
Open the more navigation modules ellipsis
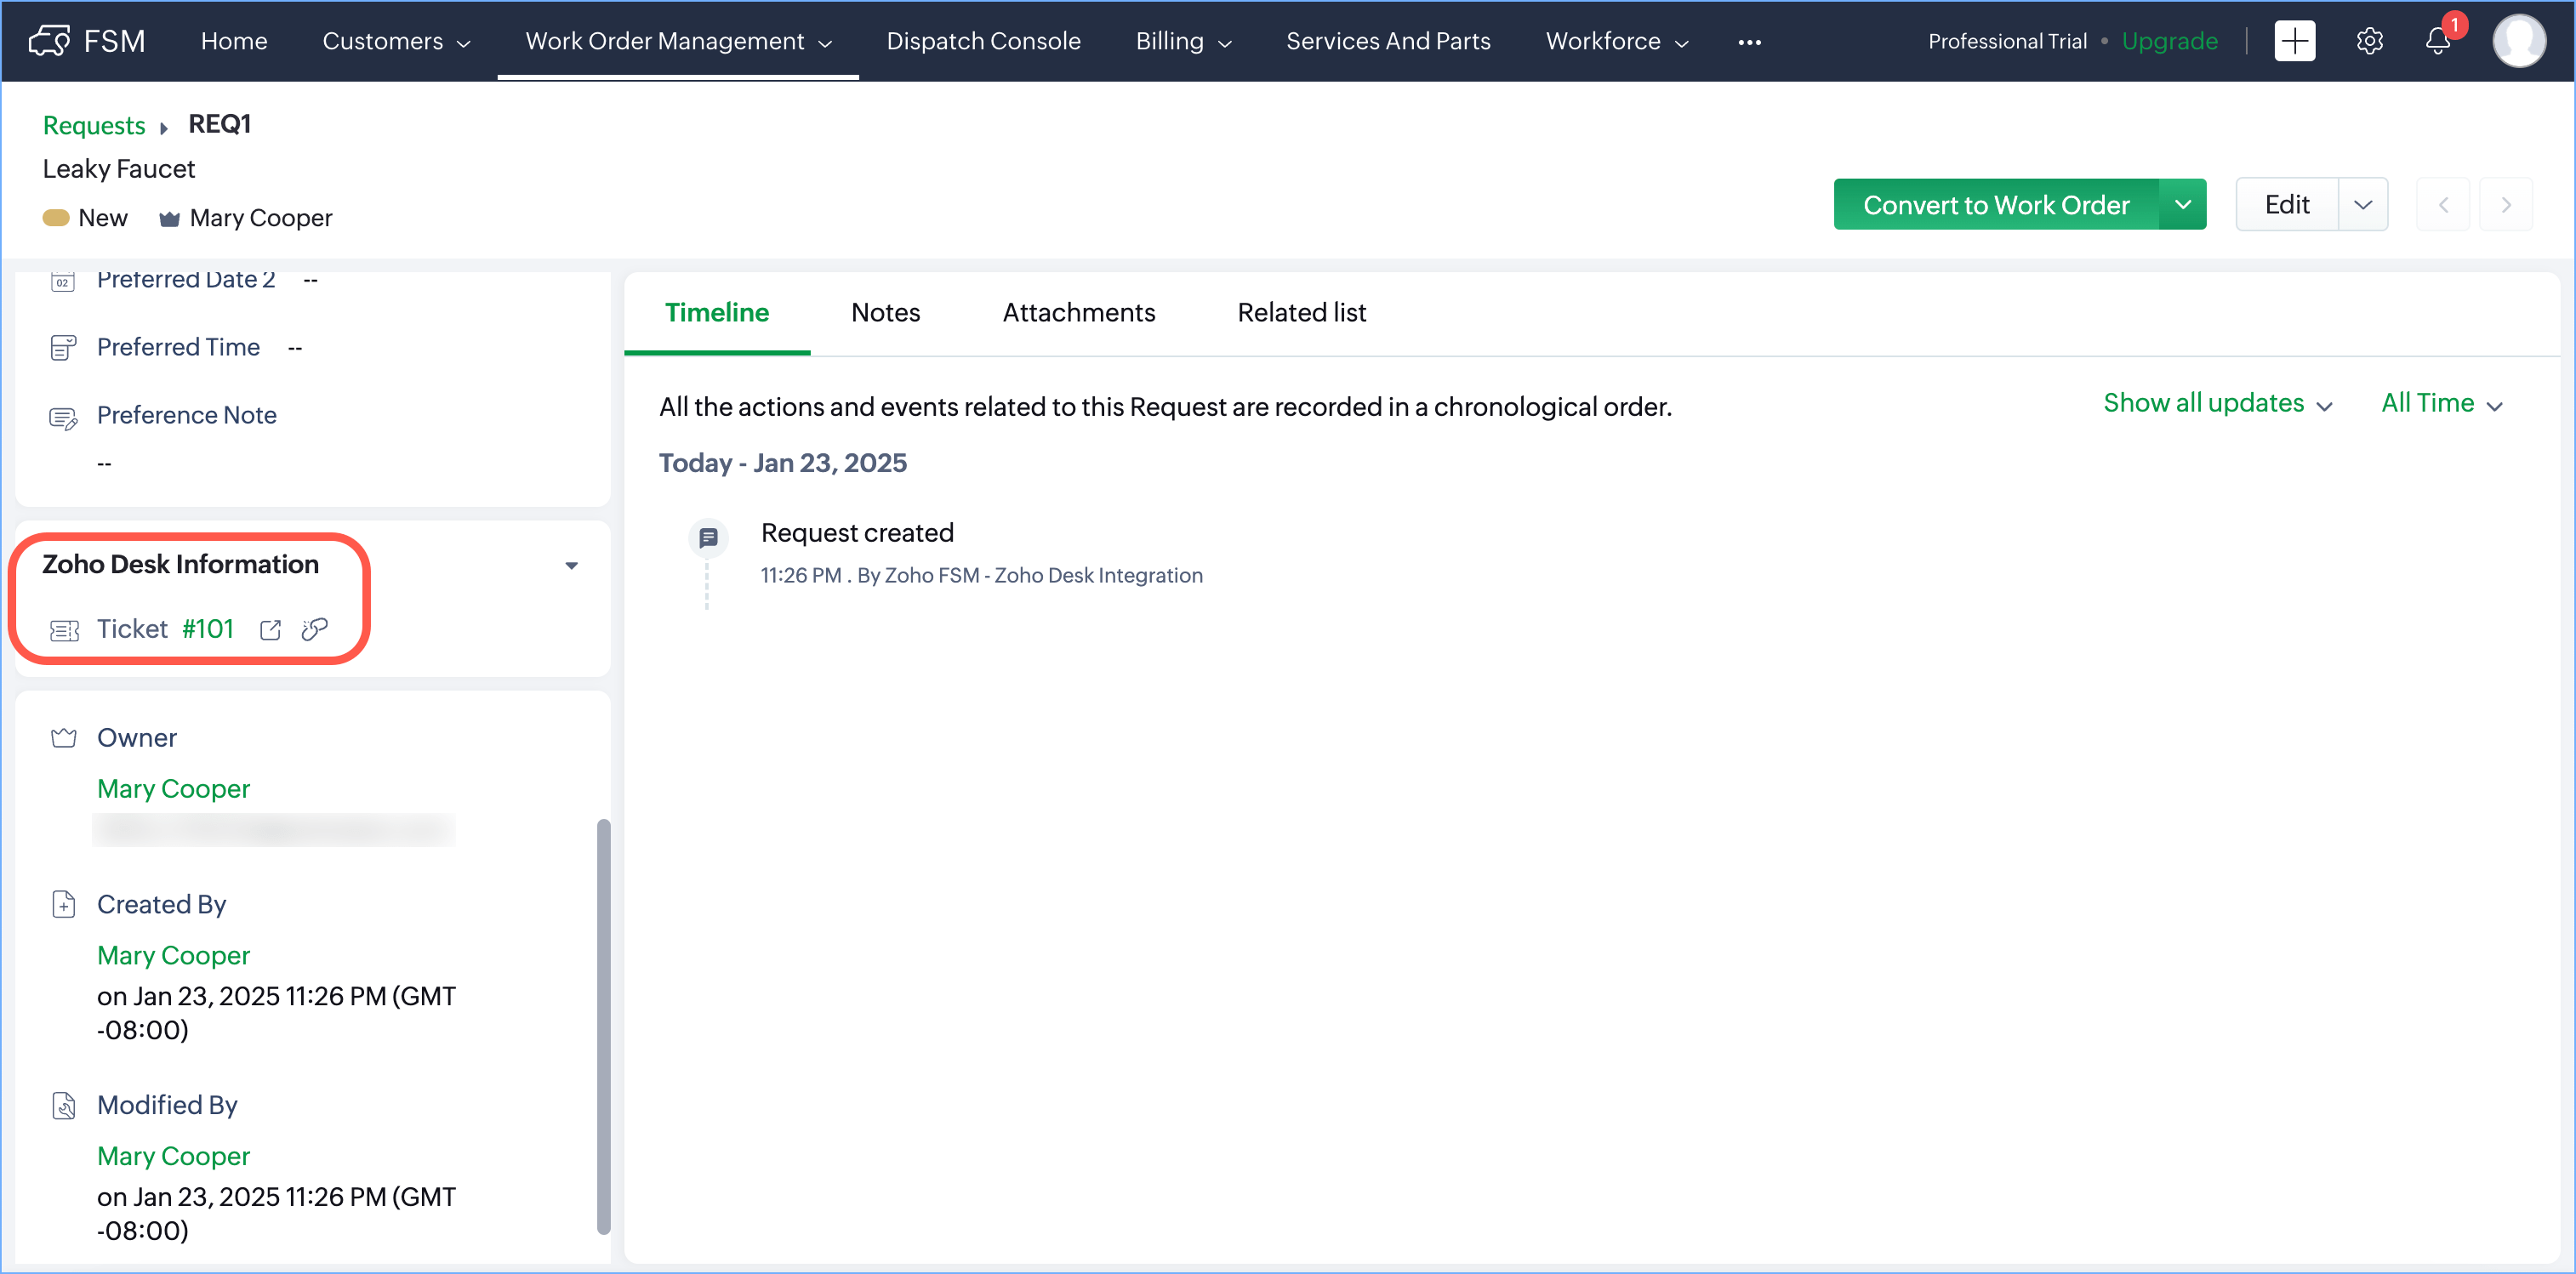click(x=1749, y=42)
